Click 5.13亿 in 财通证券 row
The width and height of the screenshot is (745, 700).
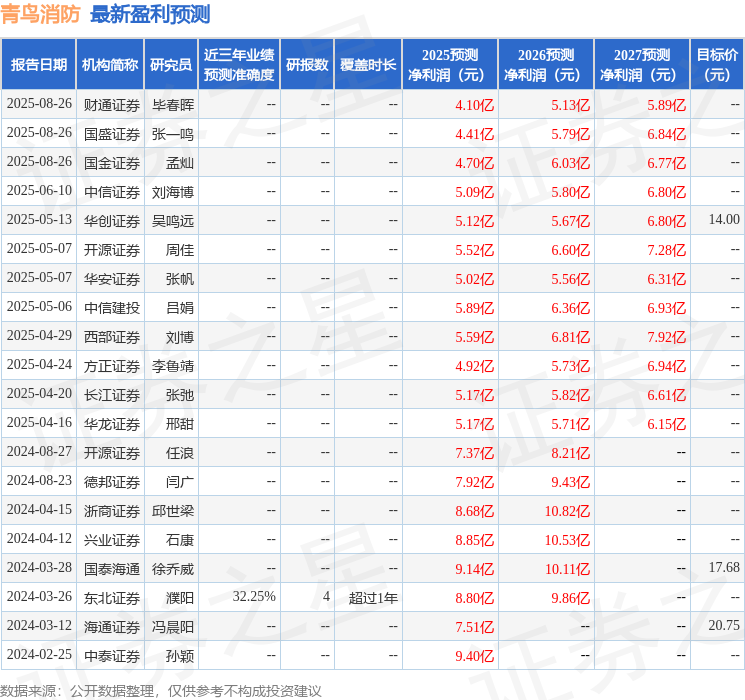tap(570, 105)
